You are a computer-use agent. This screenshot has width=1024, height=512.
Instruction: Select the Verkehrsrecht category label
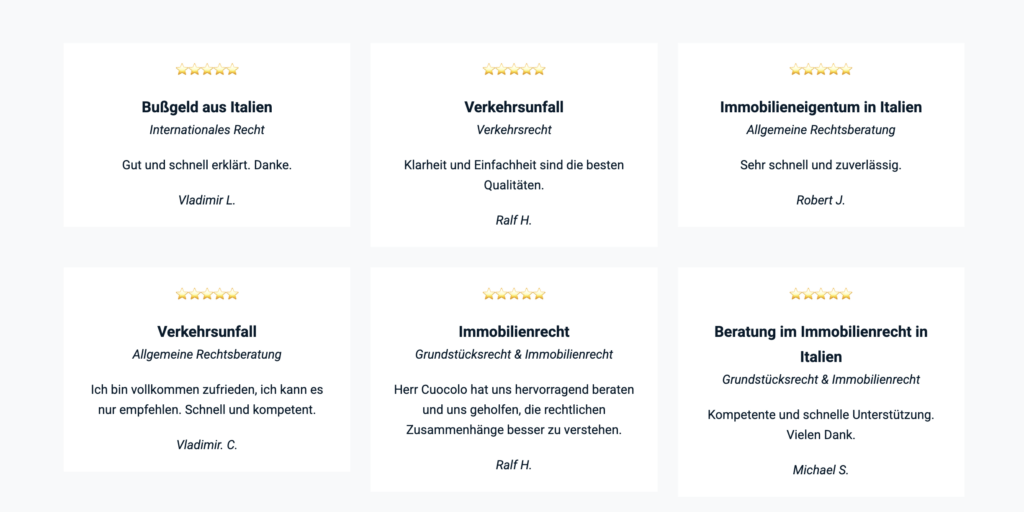point(514,130)
